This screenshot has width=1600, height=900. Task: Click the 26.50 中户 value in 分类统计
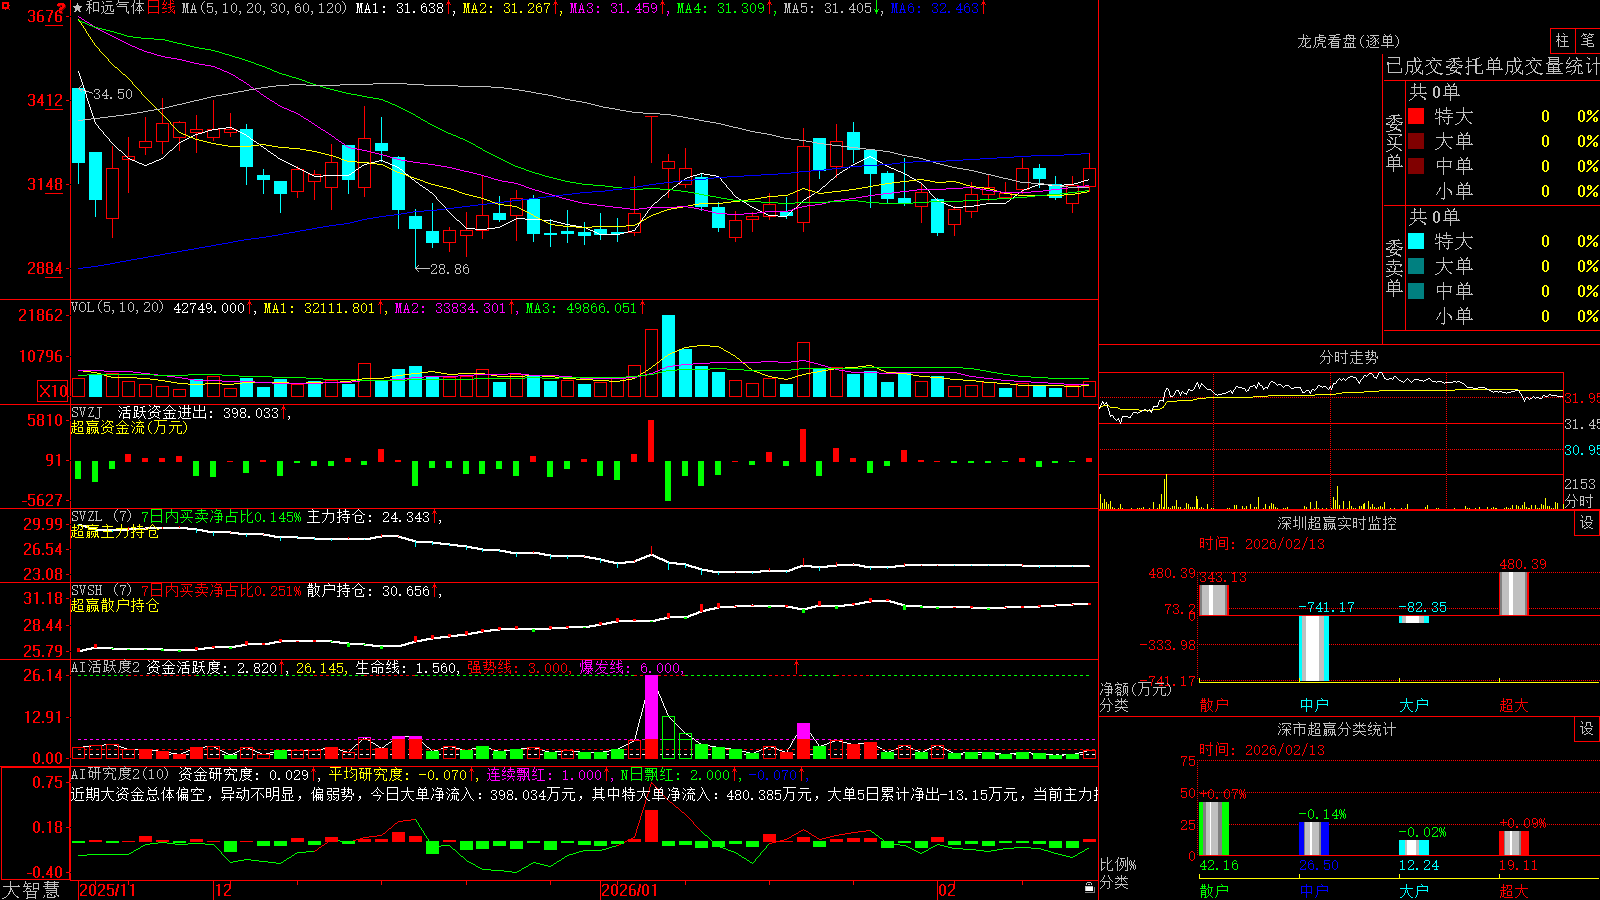click(x=1319, y=865)
